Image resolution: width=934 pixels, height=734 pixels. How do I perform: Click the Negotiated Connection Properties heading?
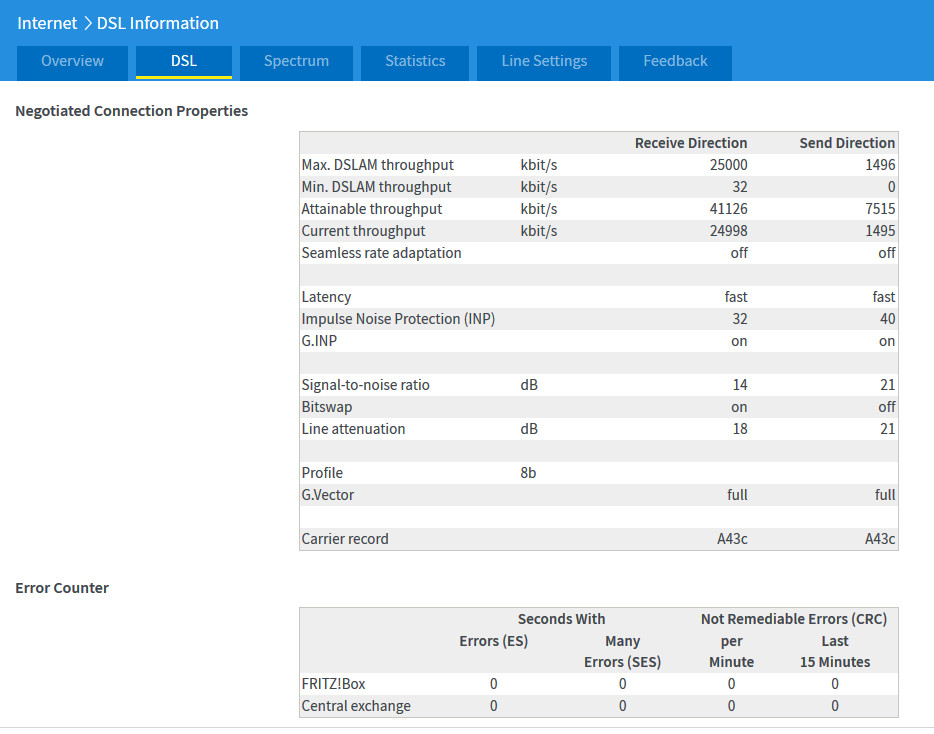pyautogui.click(x=131, y=111)
